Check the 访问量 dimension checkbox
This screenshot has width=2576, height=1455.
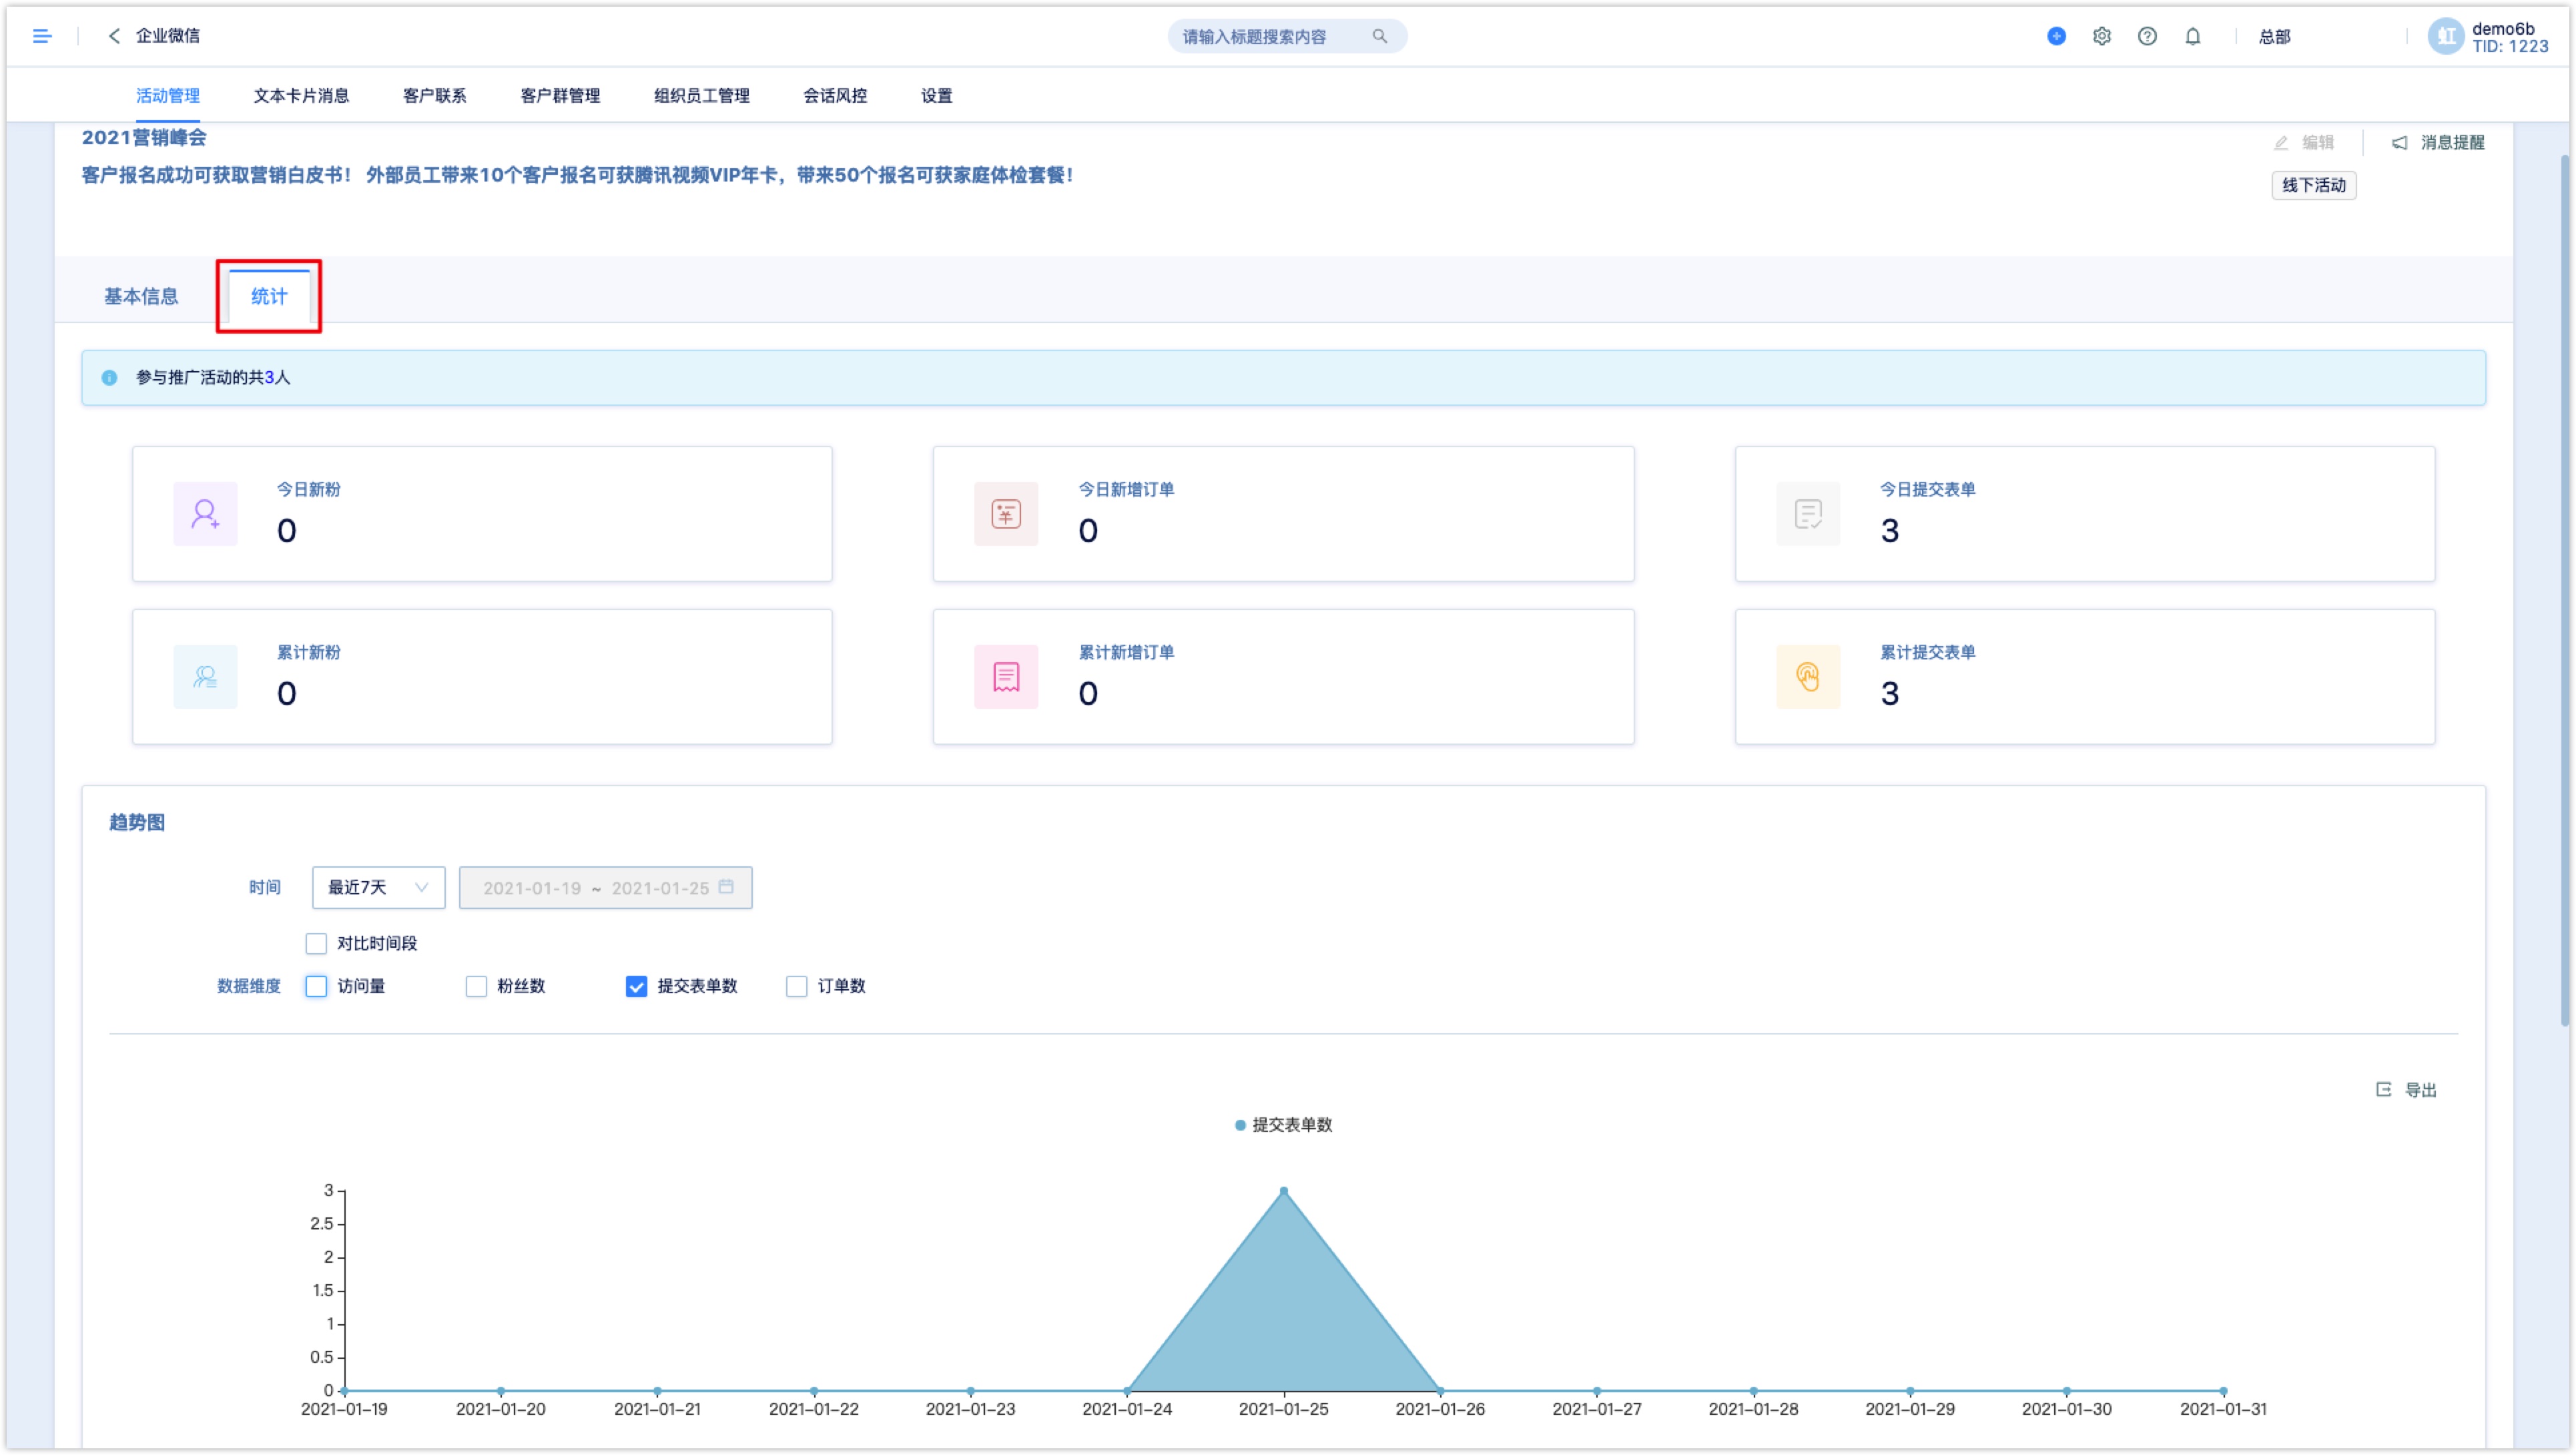[316, 987]
